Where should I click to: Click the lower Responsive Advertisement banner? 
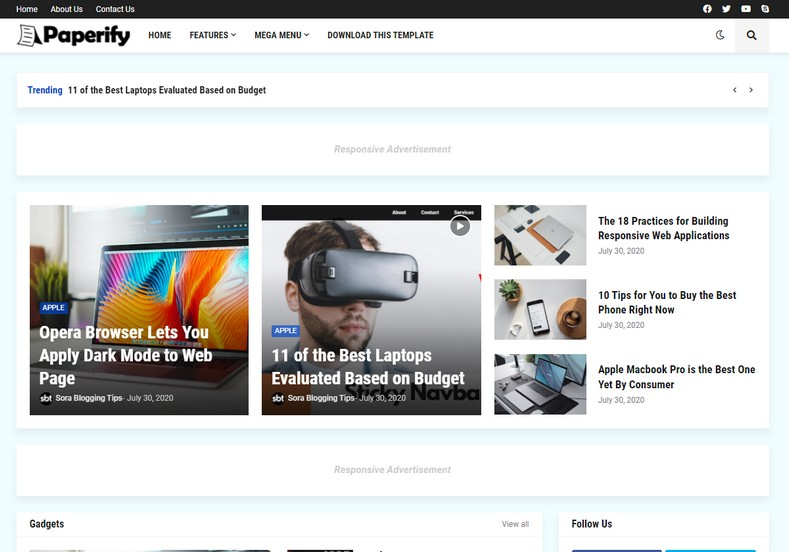[392, 470]
